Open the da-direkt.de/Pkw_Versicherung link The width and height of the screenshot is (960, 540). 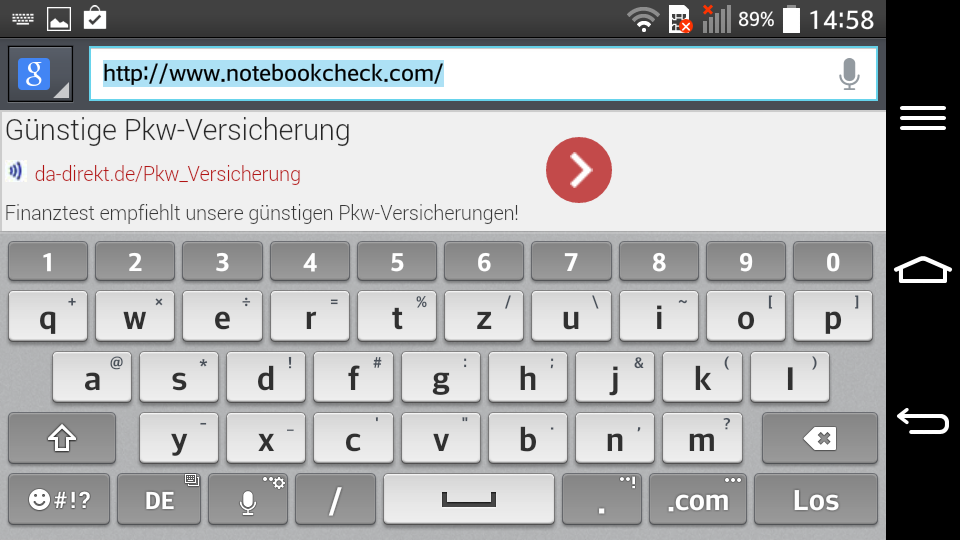click(x=167, y=174)
